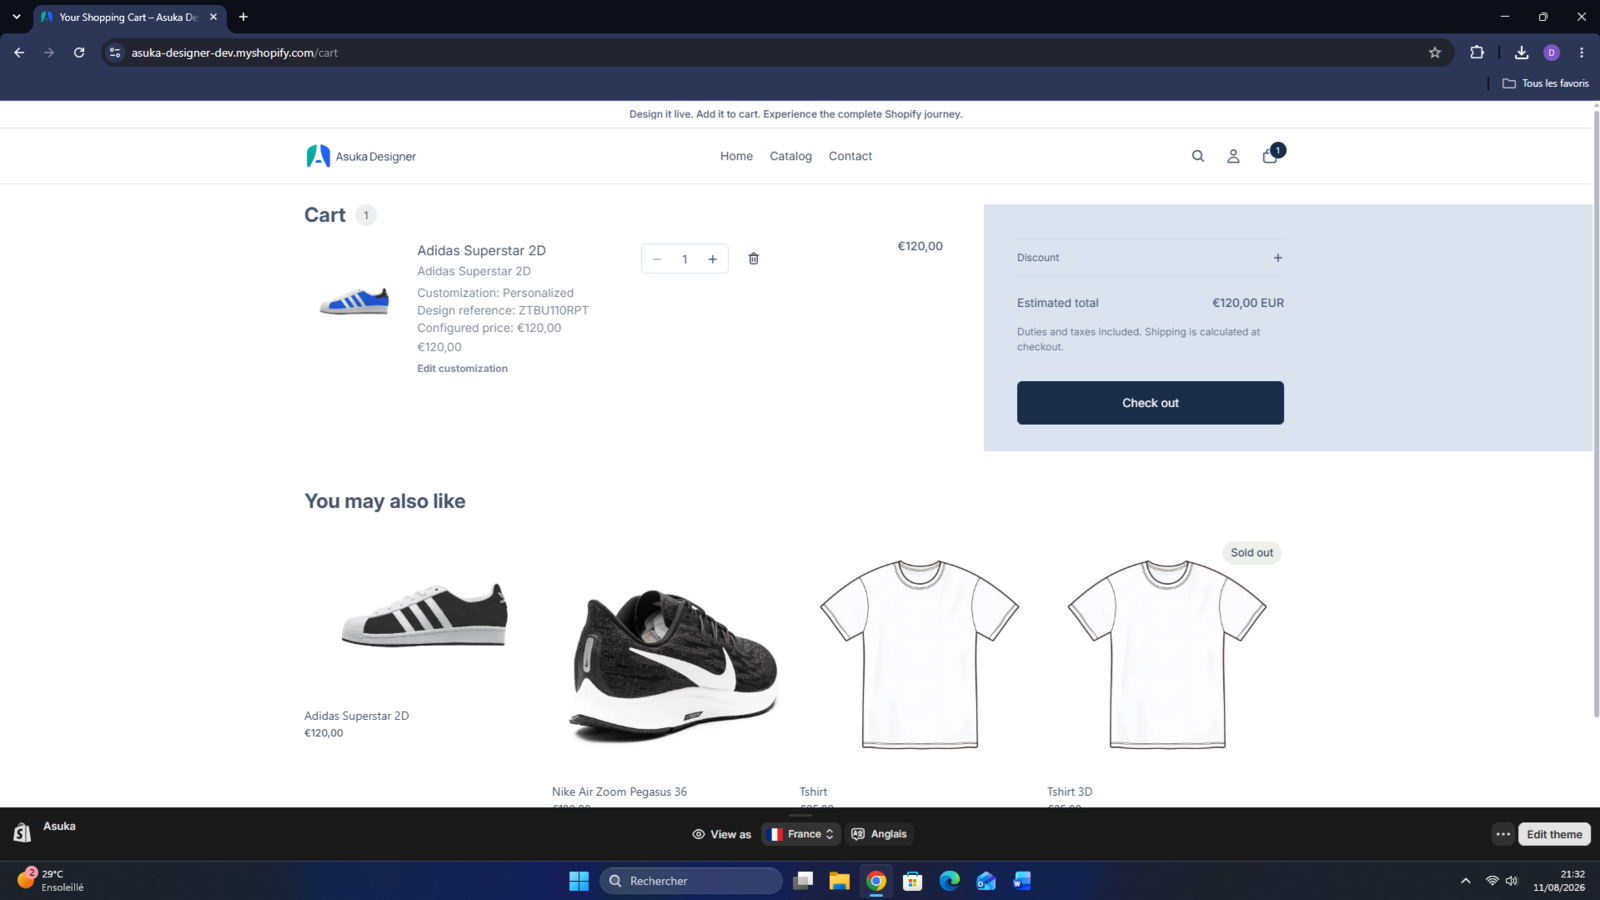Open browser downloads icon
The image size is (1600, 900).
tap(1521, 53)
